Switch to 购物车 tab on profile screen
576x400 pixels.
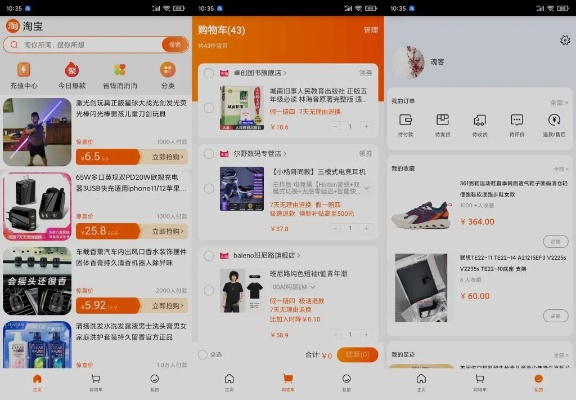coord(480,382)
